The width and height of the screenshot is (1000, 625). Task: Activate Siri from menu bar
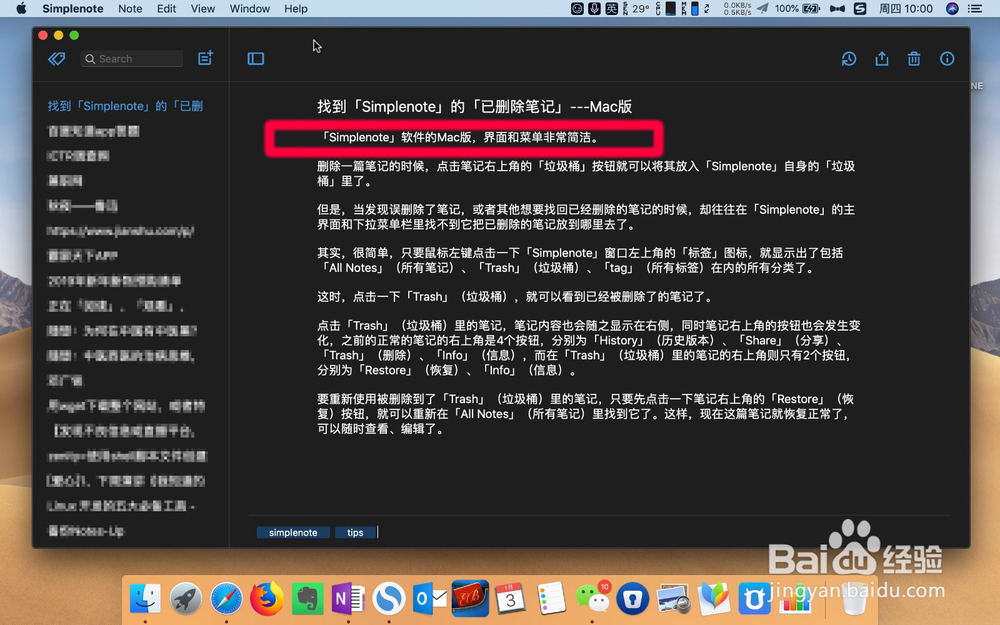[952, 8]
